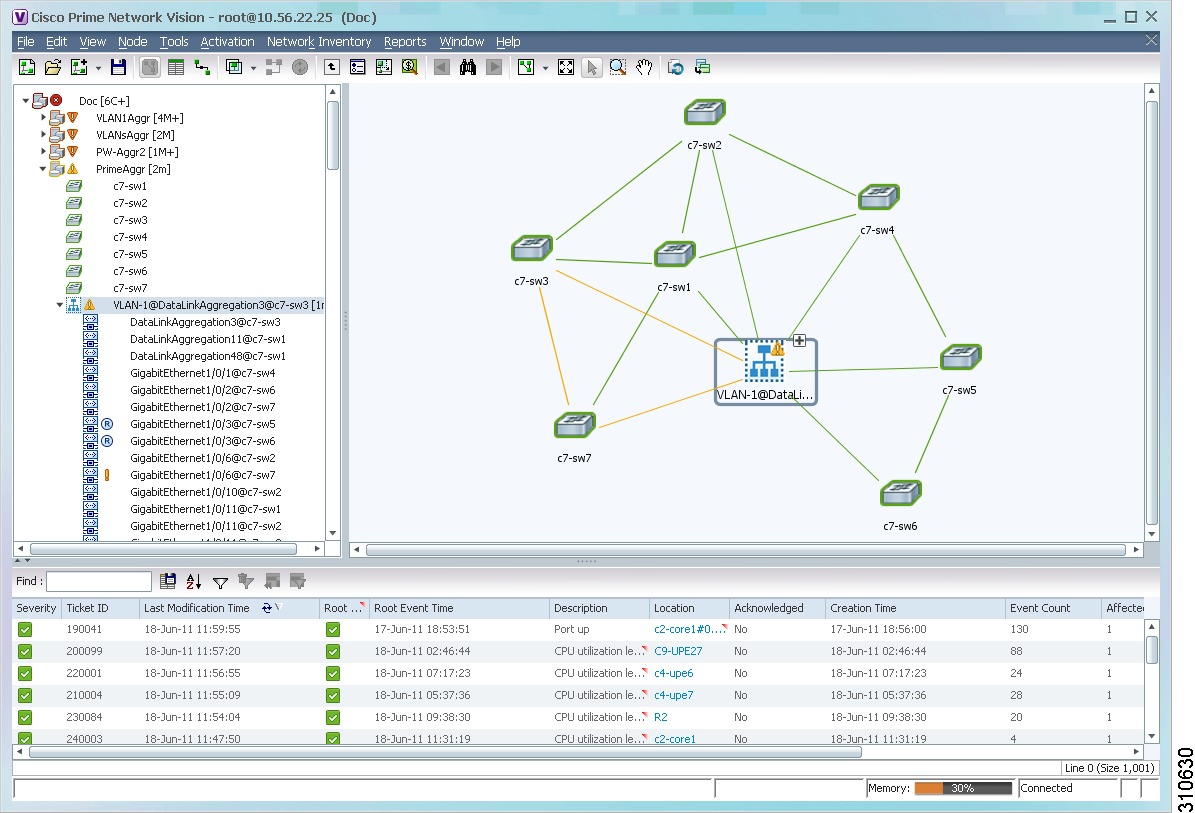
Task: Toggle the Show Map View button
Action: tap(150, 68)
